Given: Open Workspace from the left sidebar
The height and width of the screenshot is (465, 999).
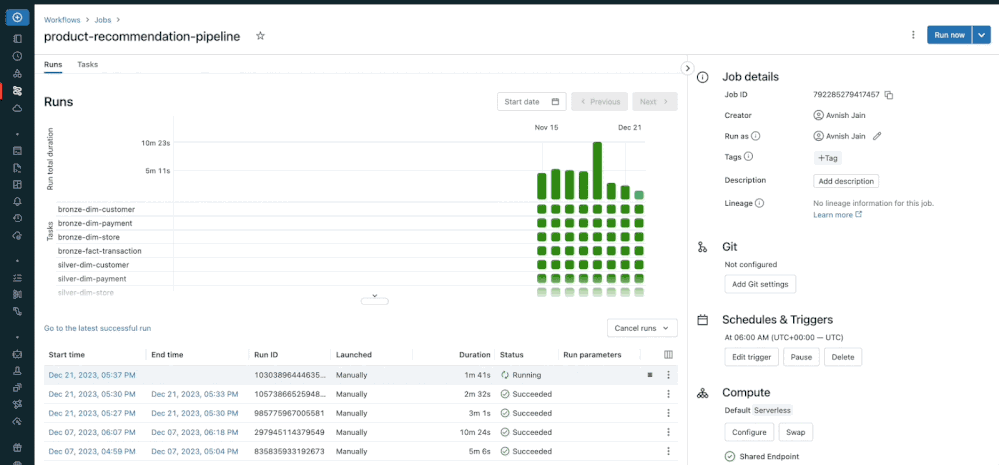Looking at the screenshot, I should point(17,39).
